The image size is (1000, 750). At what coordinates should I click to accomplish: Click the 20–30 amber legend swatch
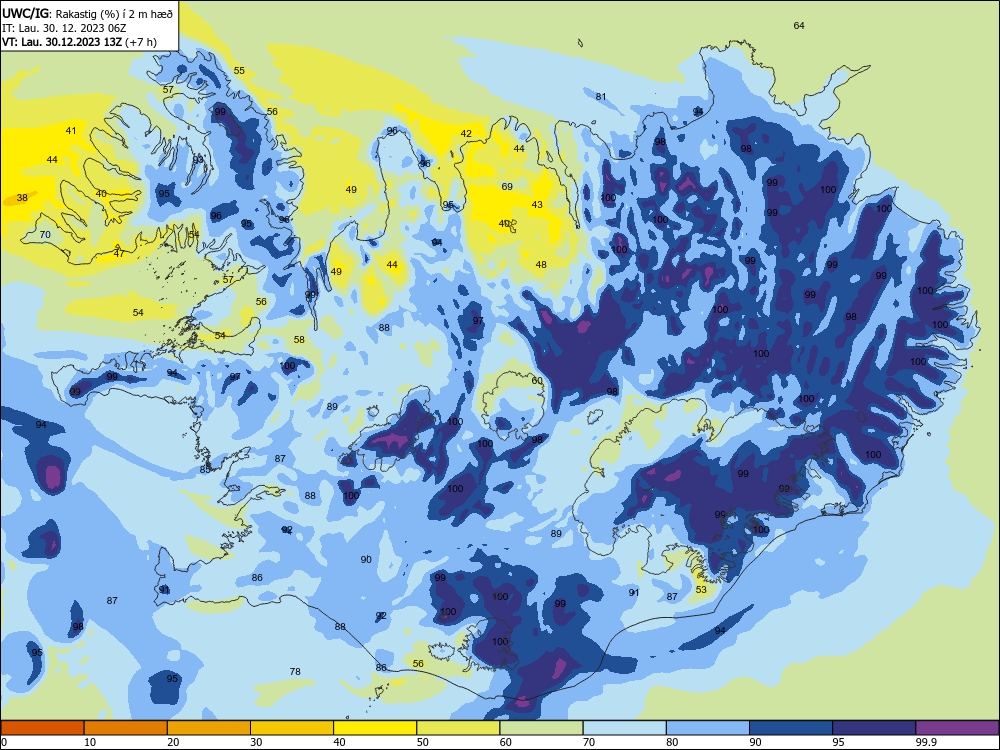coord(209,728)
